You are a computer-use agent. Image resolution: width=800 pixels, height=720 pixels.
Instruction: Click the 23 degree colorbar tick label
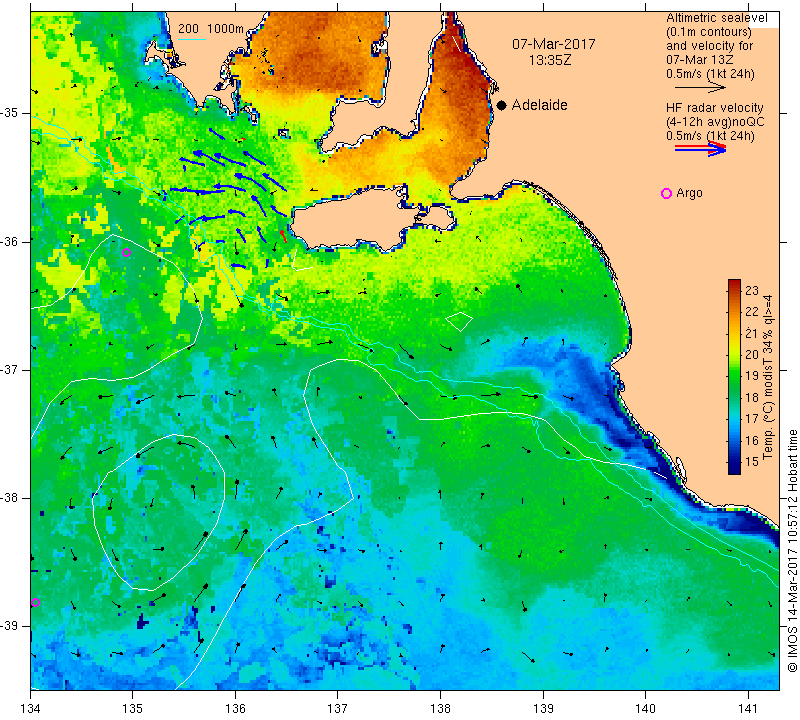752,291
